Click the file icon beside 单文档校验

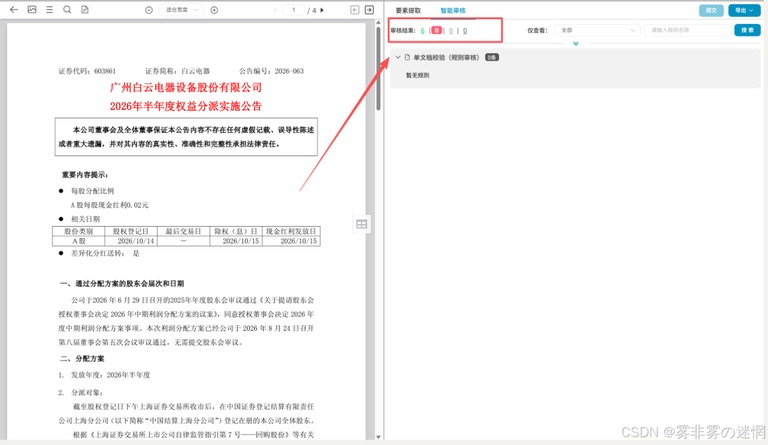pos(407,57)
